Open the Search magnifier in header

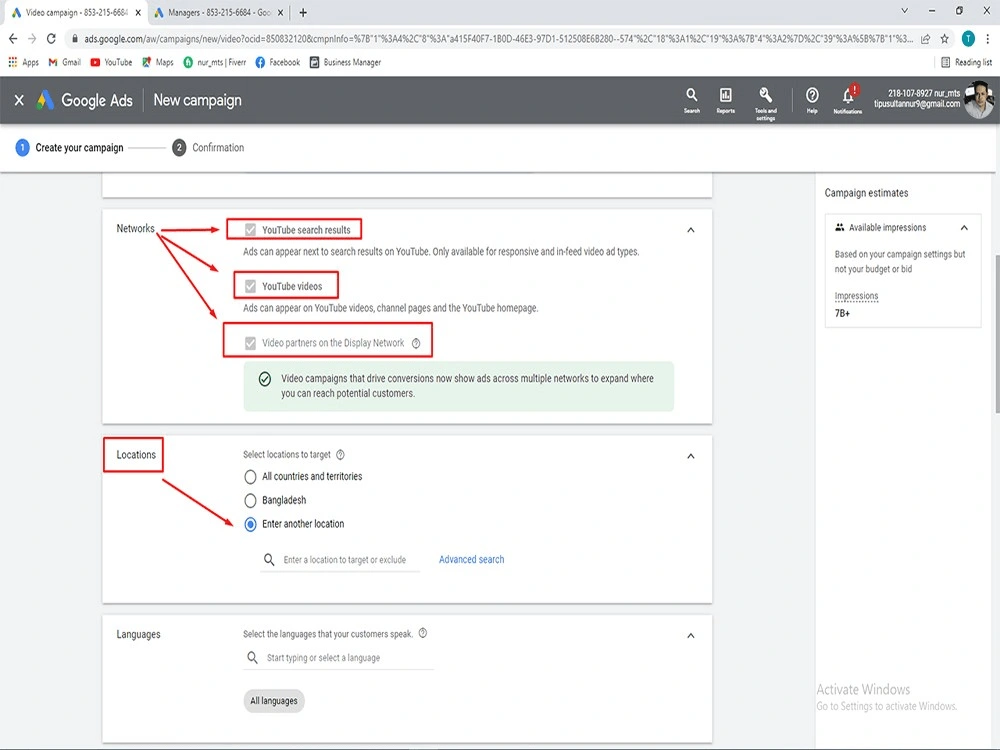[691, 100]
